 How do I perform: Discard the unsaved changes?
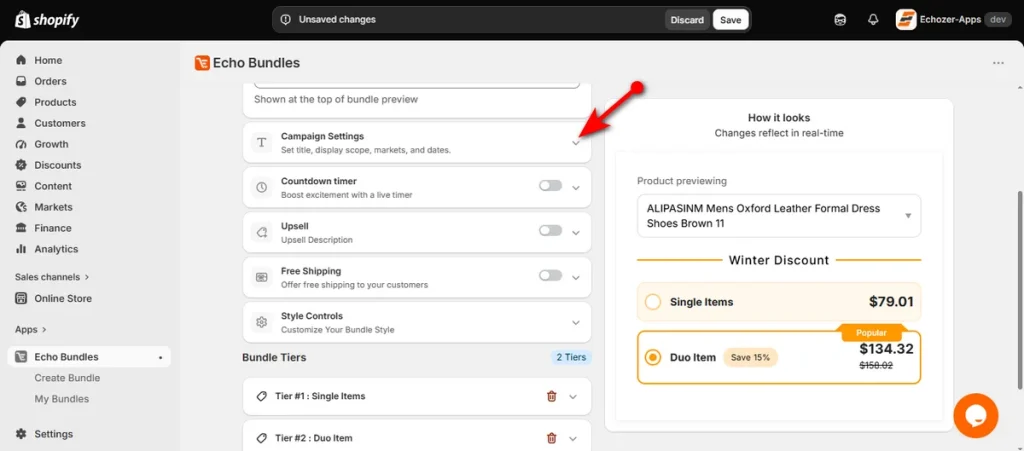click(x=687, y=20)
